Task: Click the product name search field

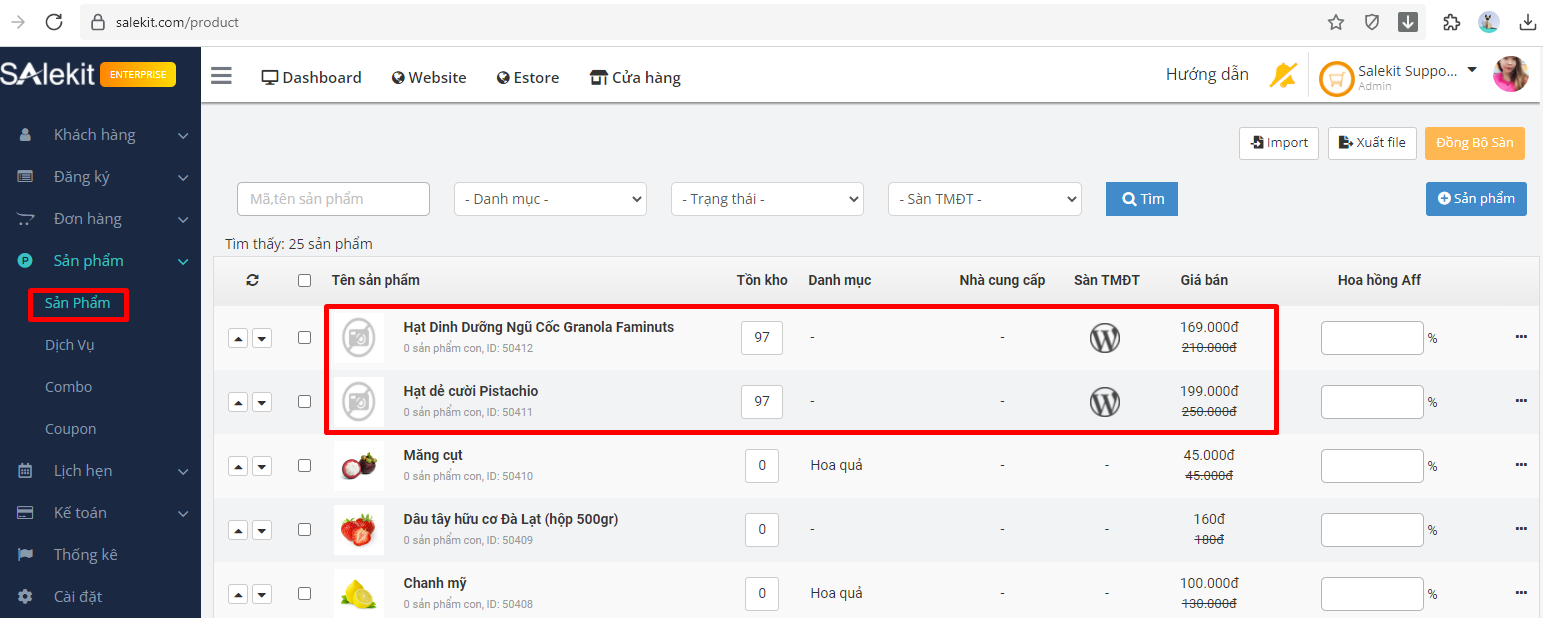Action: (x=333, y=199)
